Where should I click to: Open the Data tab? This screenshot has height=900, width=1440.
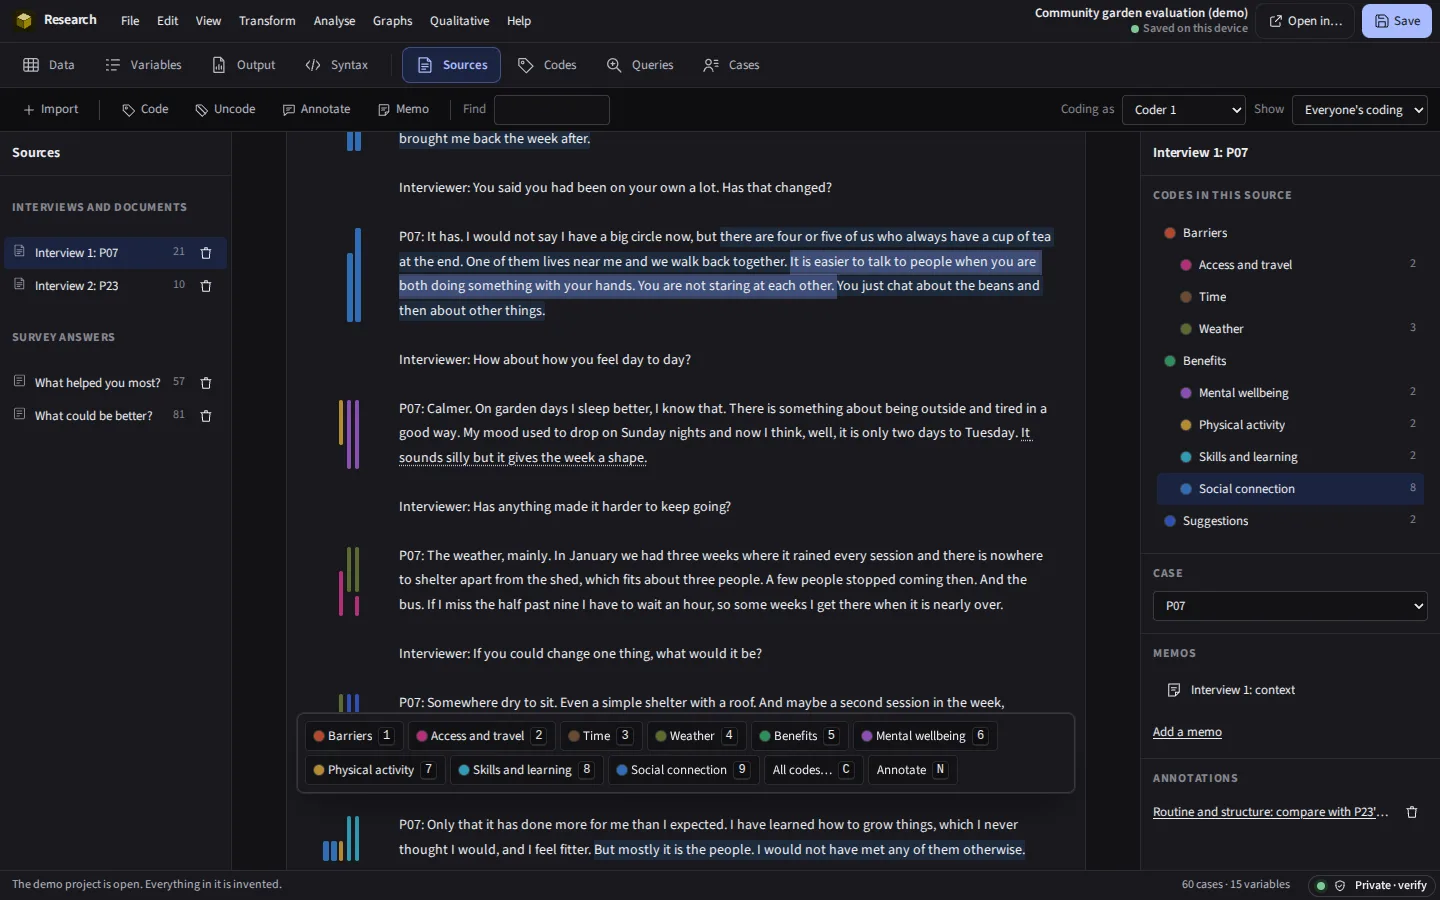pyautogui.click(x=49, y=65)
